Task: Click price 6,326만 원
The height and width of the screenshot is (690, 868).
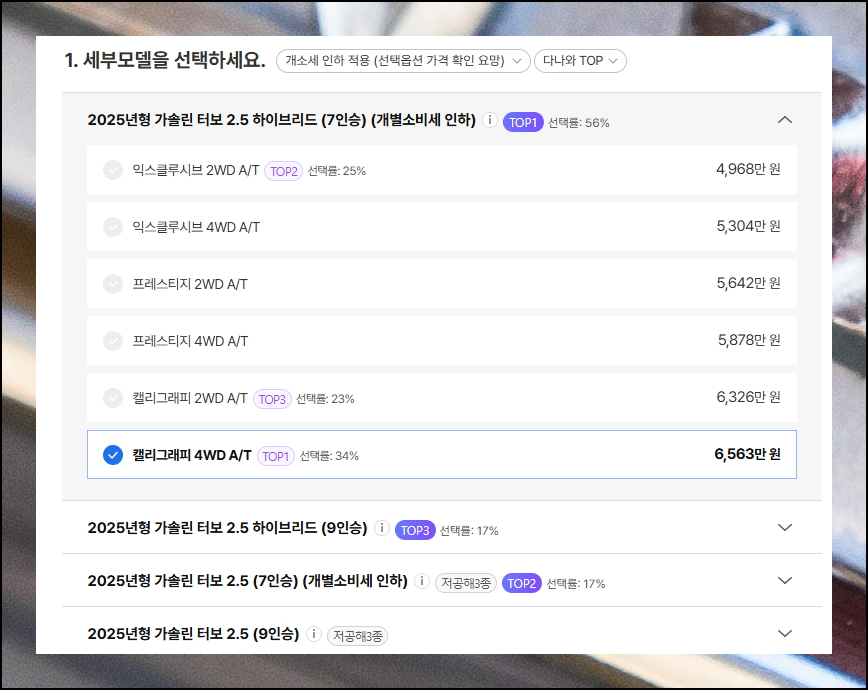Action: click(x=748, y=398)
